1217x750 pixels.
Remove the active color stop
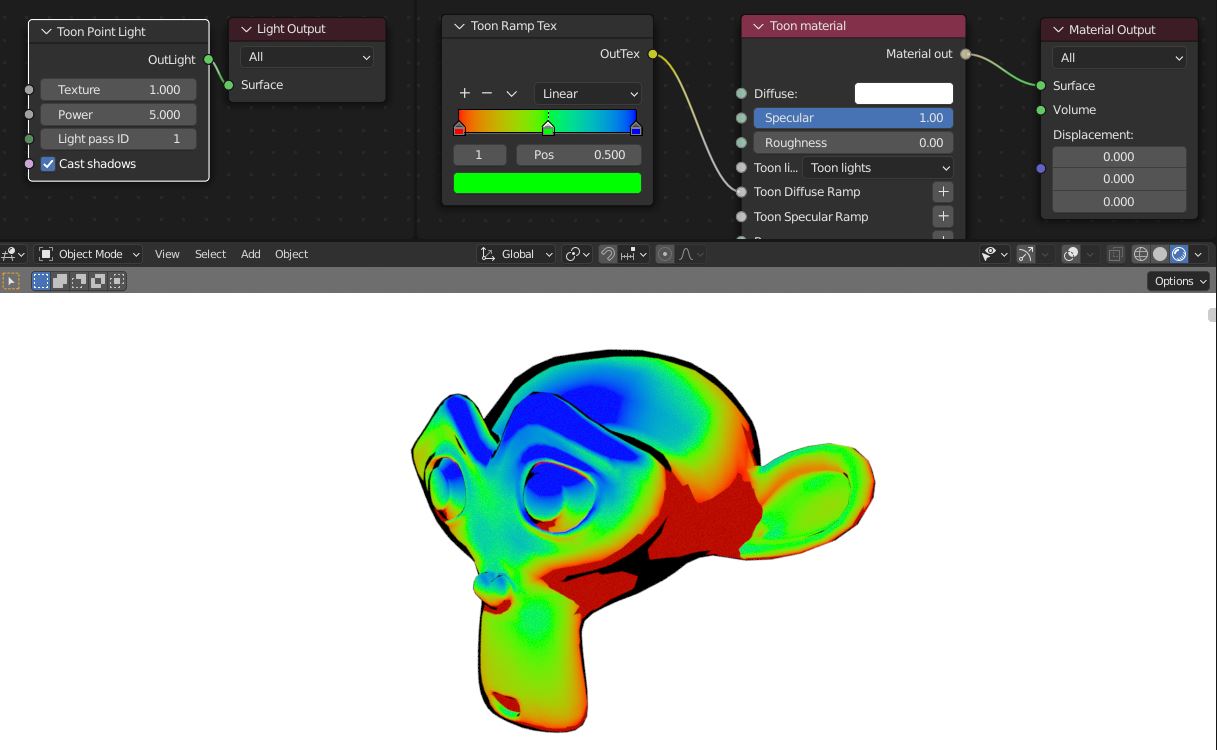(487, 93)
